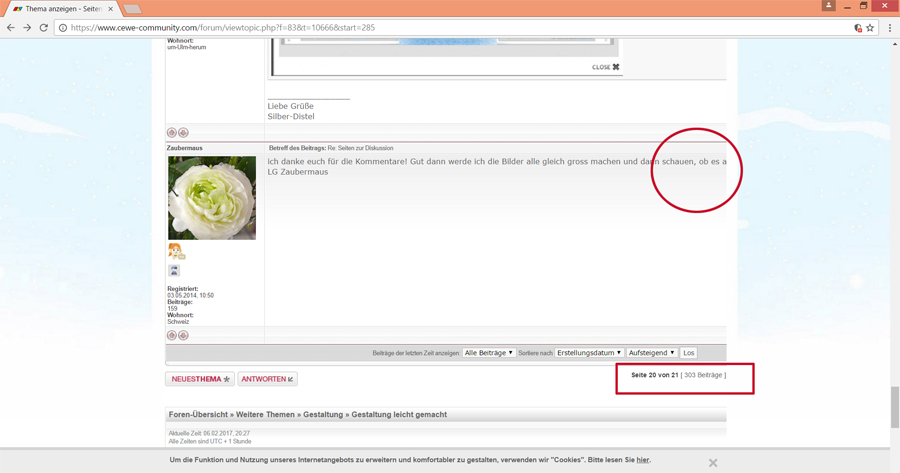
Task: Go forward in browser history
Action: click(27, 28)
